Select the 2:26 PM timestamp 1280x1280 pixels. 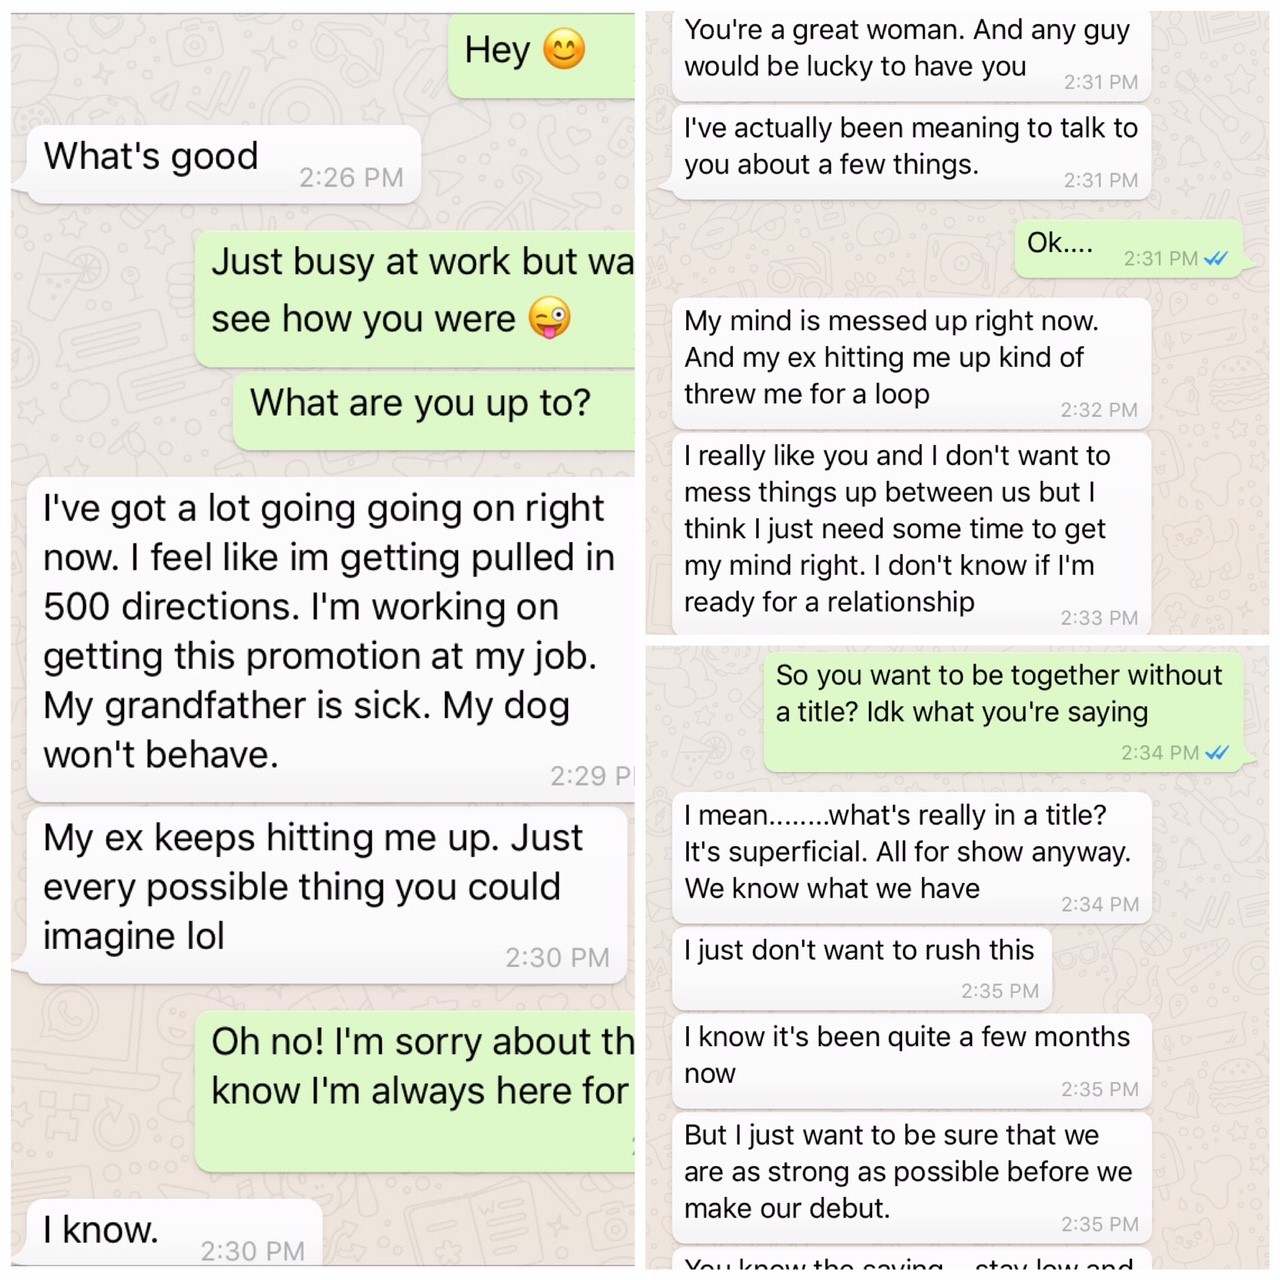(351, 178)
